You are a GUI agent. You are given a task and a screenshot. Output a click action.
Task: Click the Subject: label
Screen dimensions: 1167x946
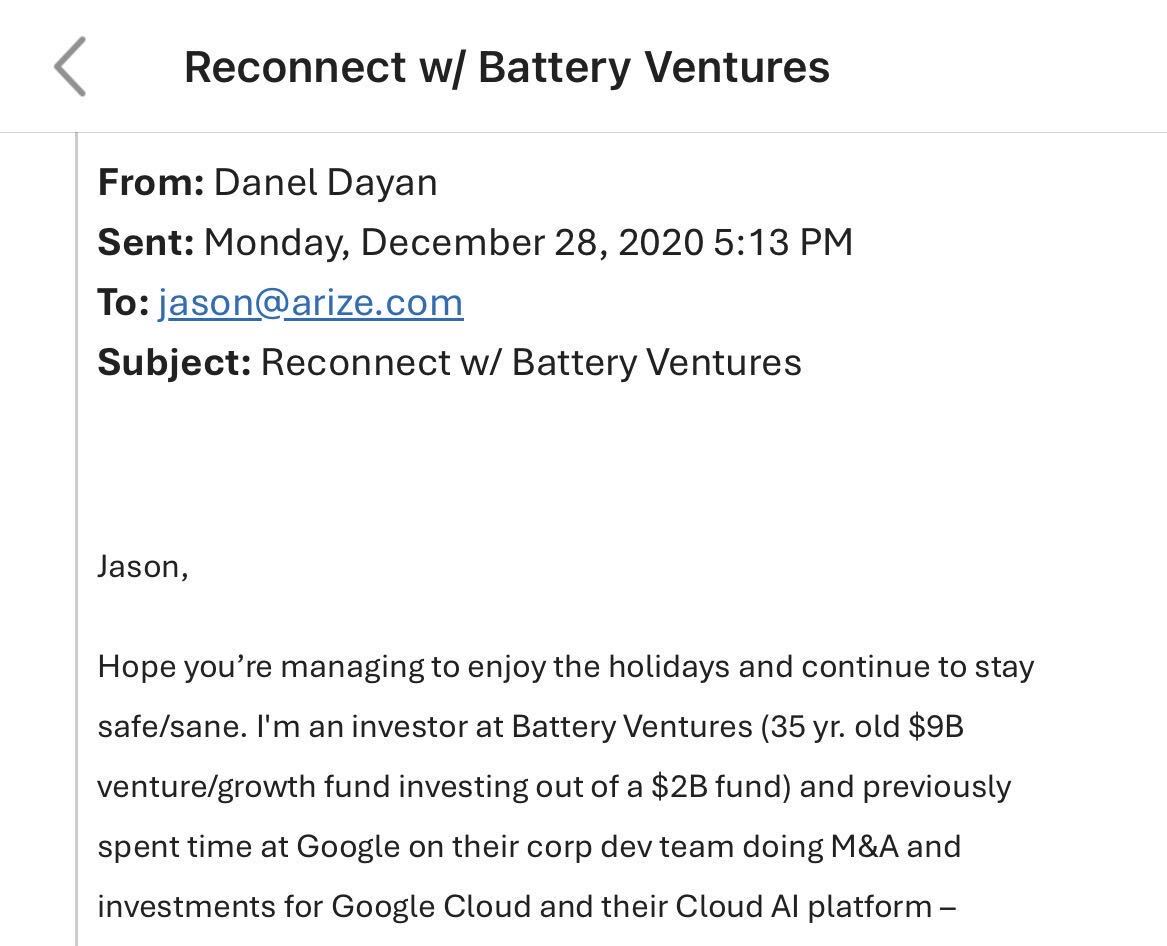click(x=174, y=363)
